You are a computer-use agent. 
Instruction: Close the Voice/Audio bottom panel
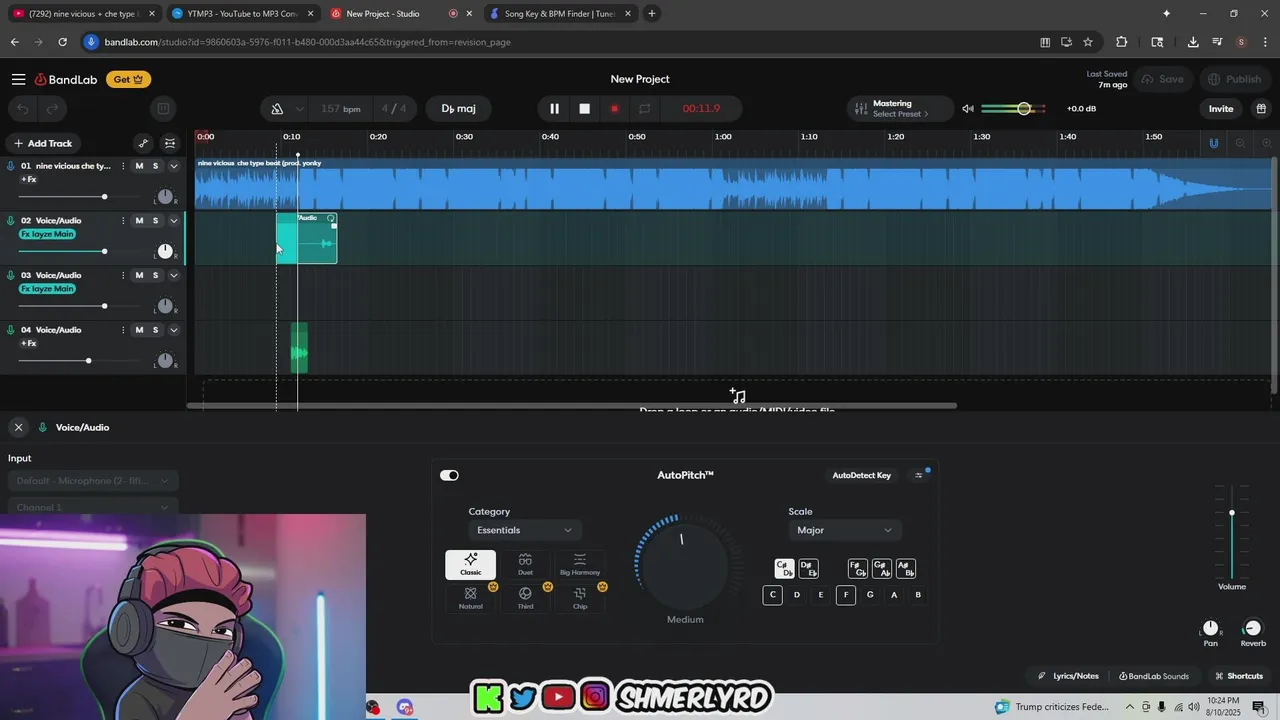click(x=18, y=427)
